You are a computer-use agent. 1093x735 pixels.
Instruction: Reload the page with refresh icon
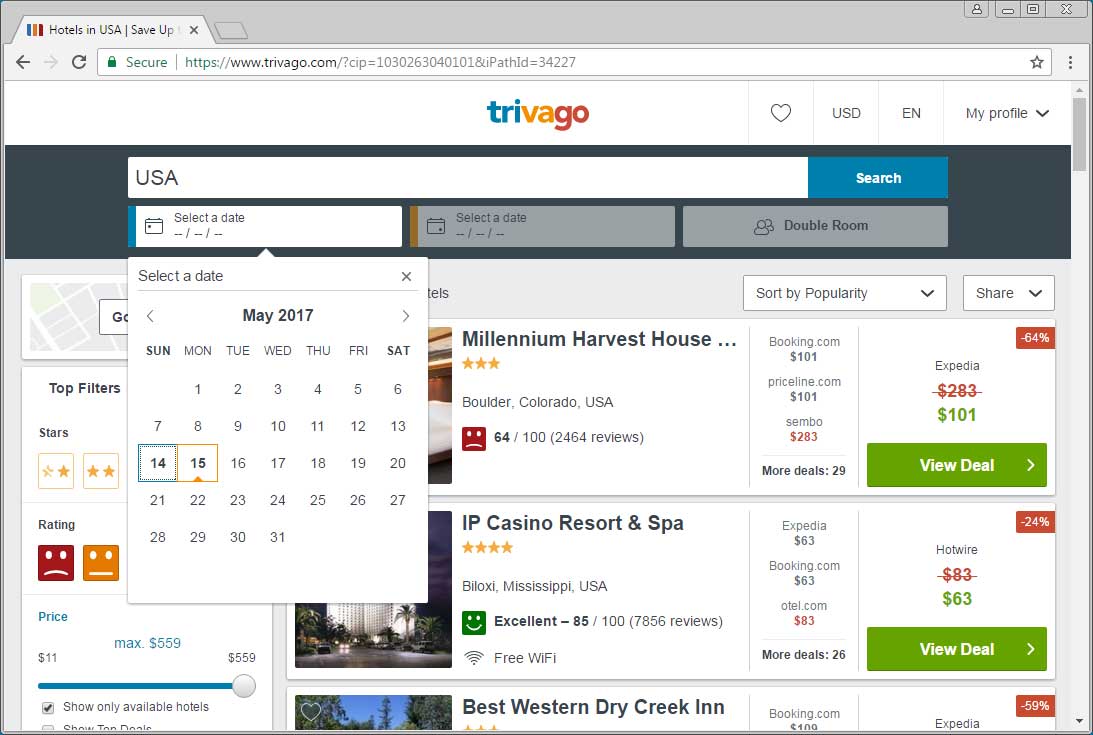tap(79, 62)
